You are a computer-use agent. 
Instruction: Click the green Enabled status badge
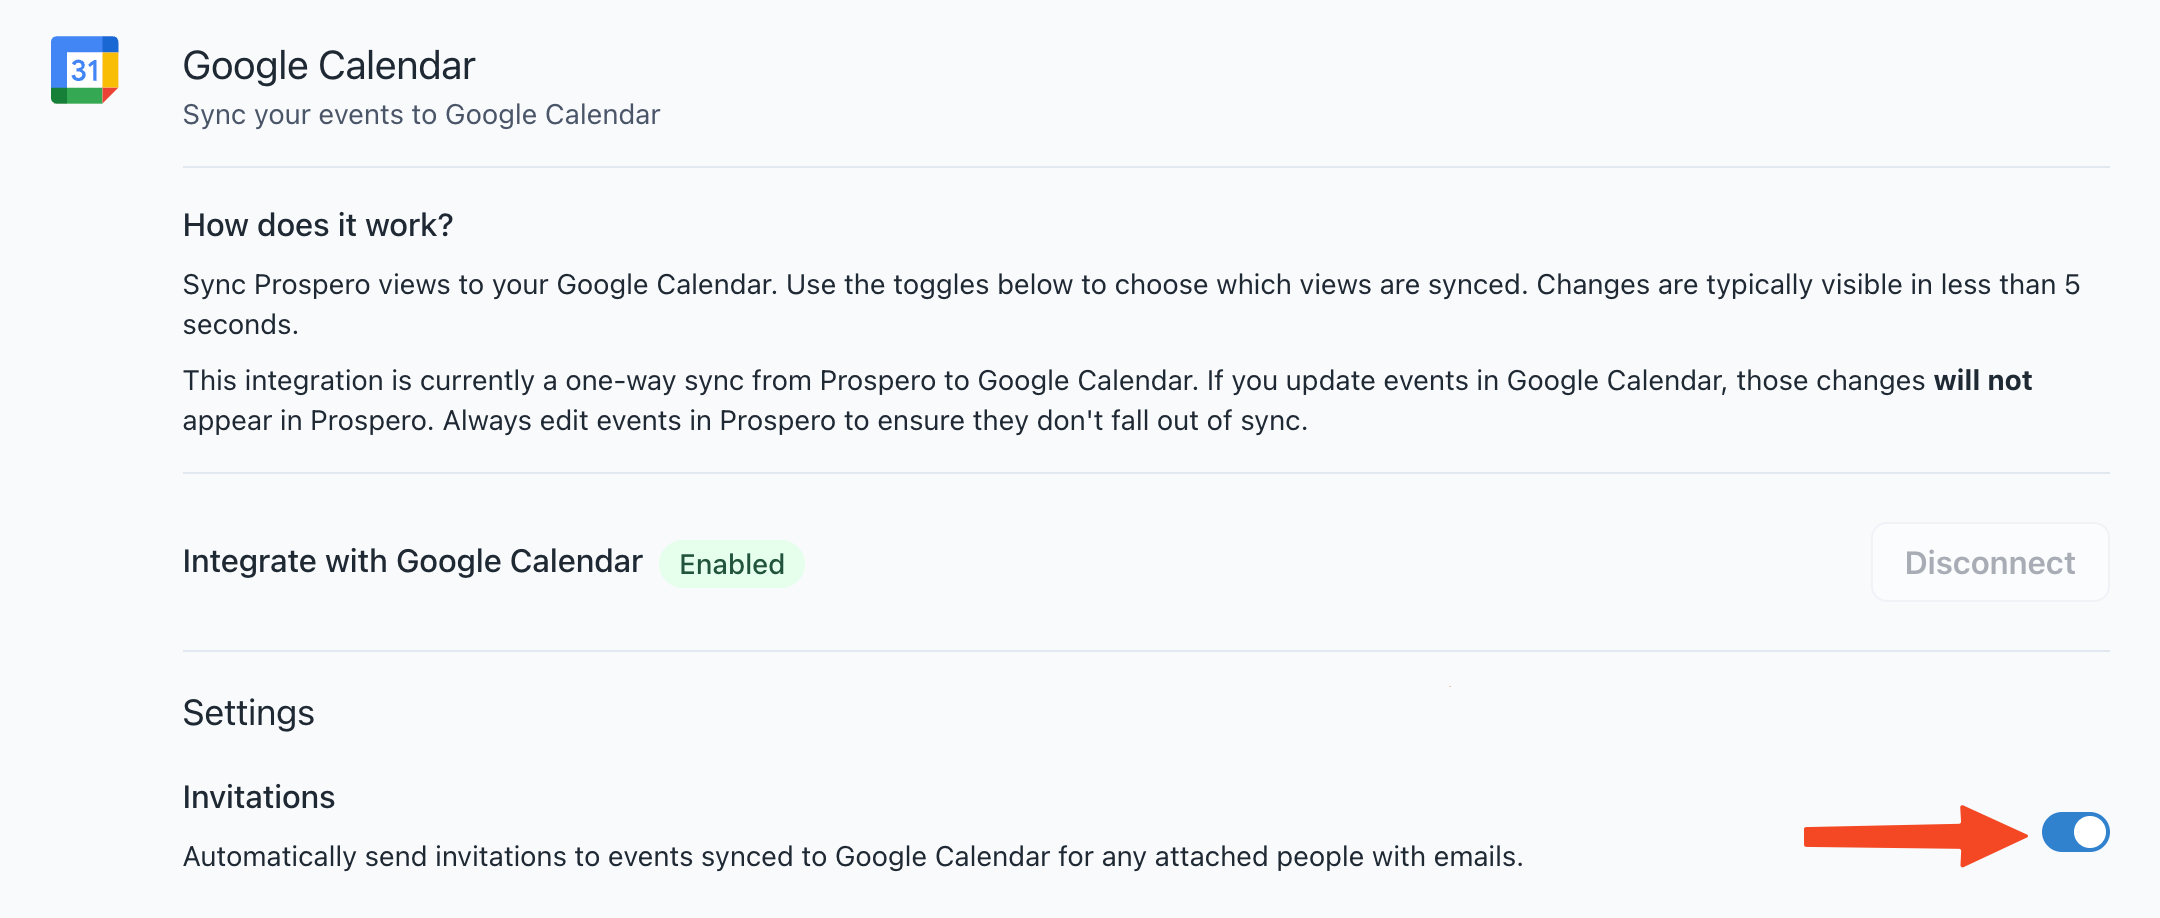732,564
